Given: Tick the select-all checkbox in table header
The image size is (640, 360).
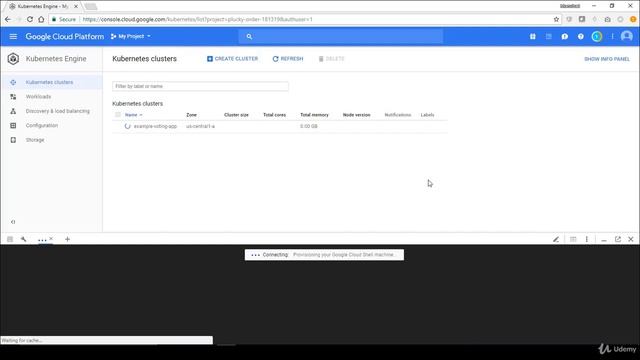Looking at the screenshot, I should (118, 115).
